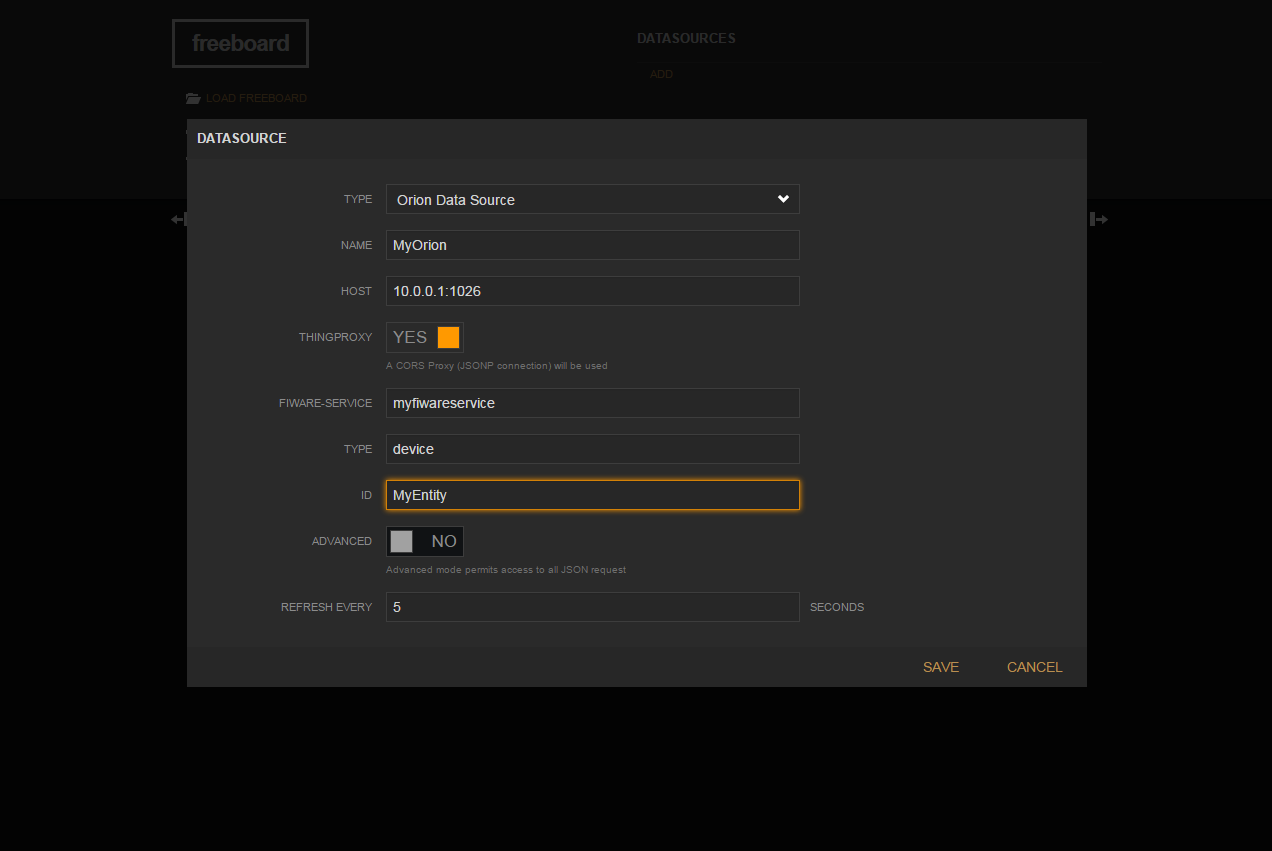Open the TYPE selector dropdown chevron
Image resolution: width=1272 pixels, height=851 pixels.
click(x=783, y=199)
